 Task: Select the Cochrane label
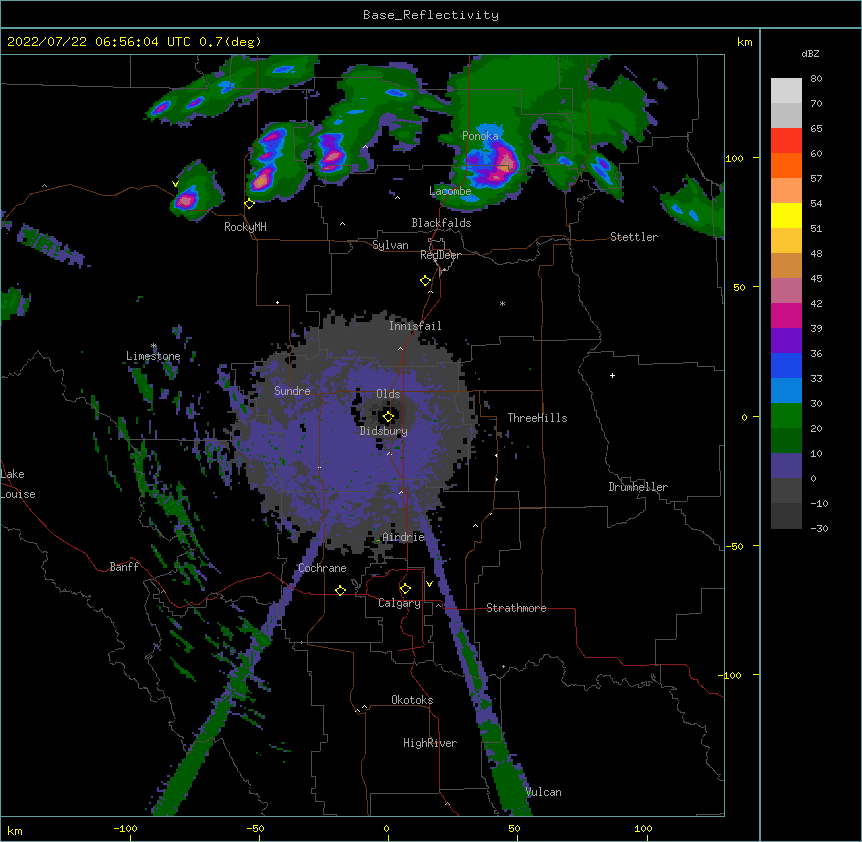point(322,568)
